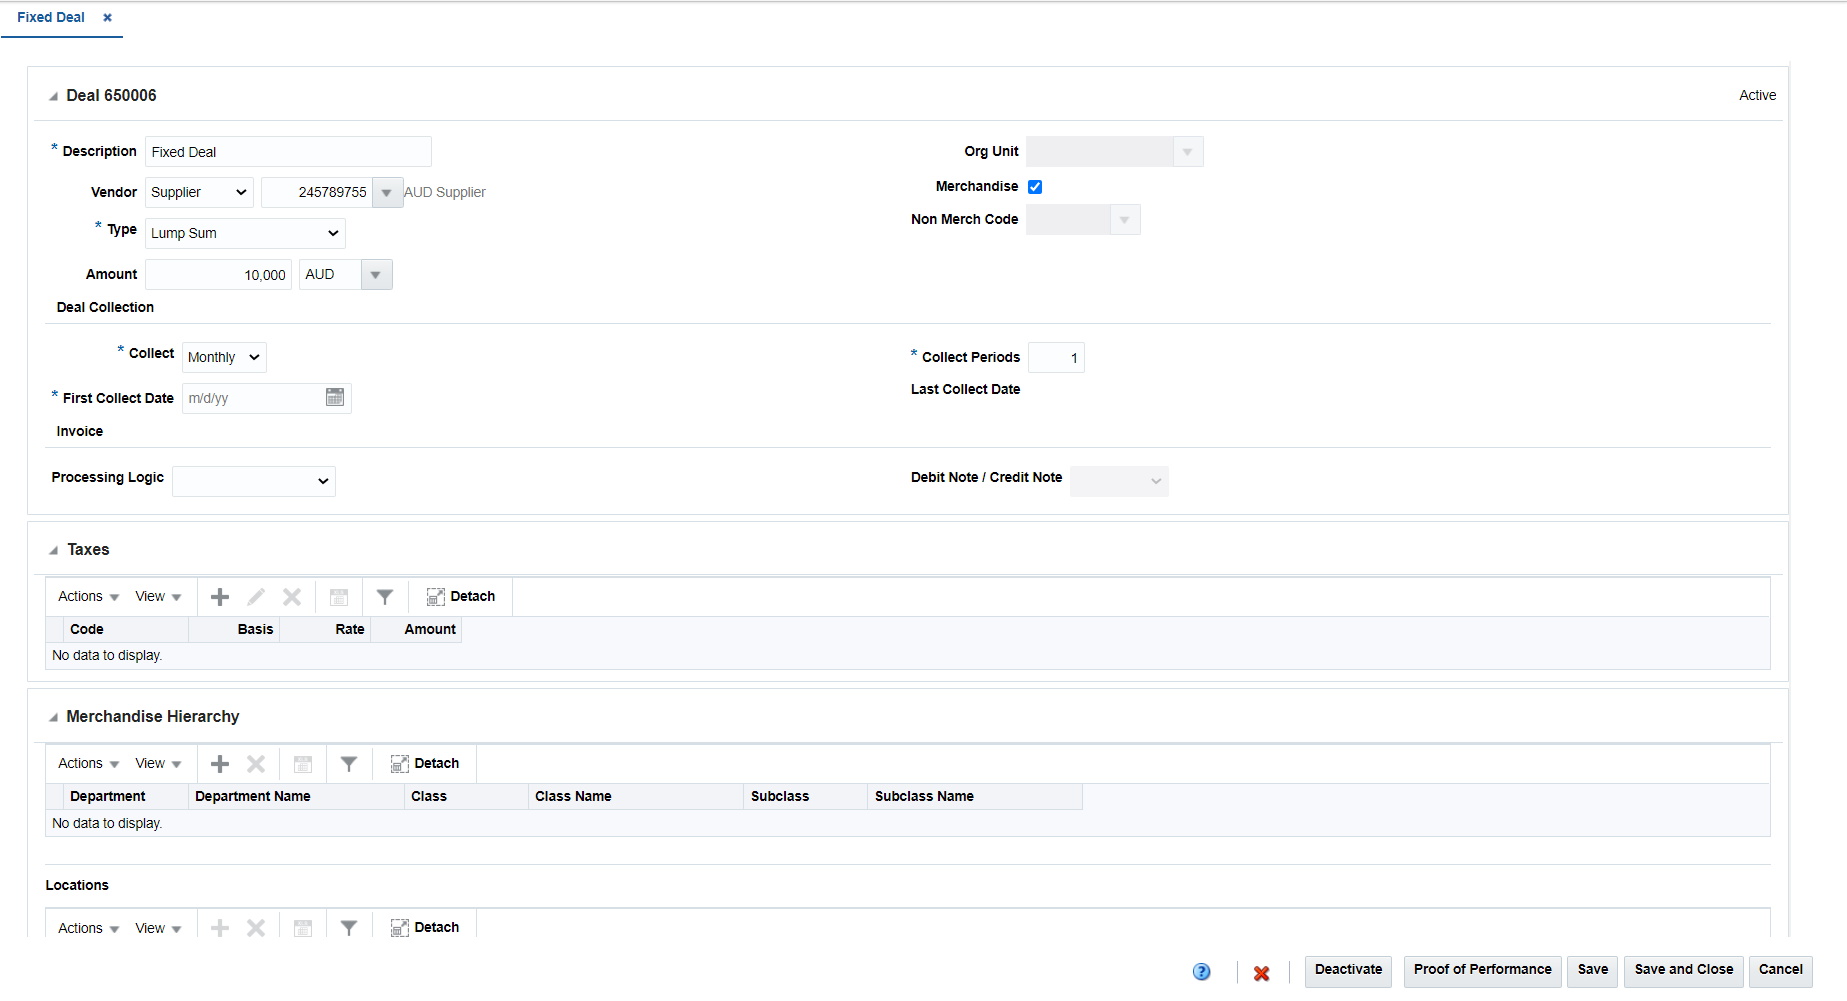Click the red X delete icon near Deactivate
Viewport: 1847px width, 1001px height.
(x=1262, y=973)
